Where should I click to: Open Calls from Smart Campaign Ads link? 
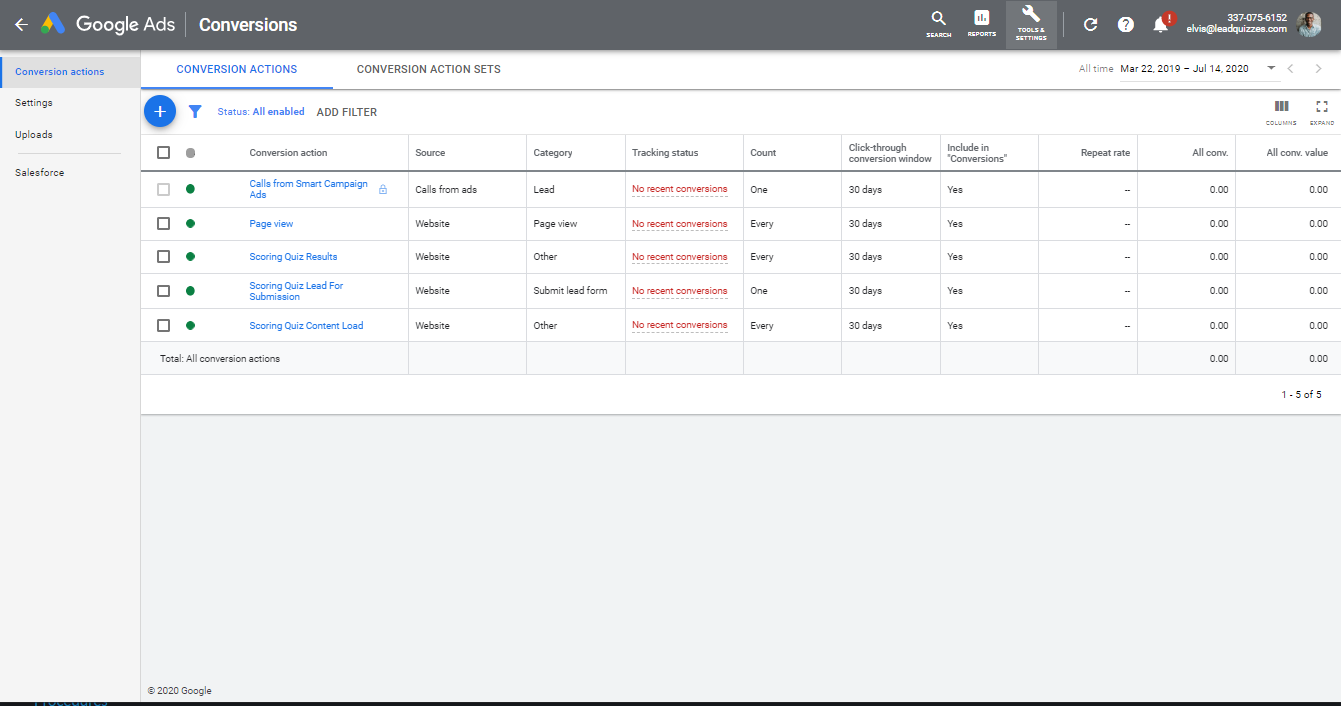309,189
